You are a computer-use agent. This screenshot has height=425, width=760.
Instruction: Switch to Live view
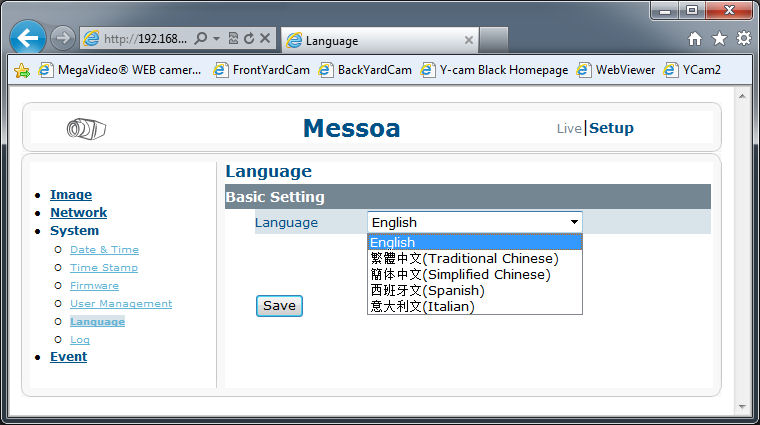pos(569,128)
